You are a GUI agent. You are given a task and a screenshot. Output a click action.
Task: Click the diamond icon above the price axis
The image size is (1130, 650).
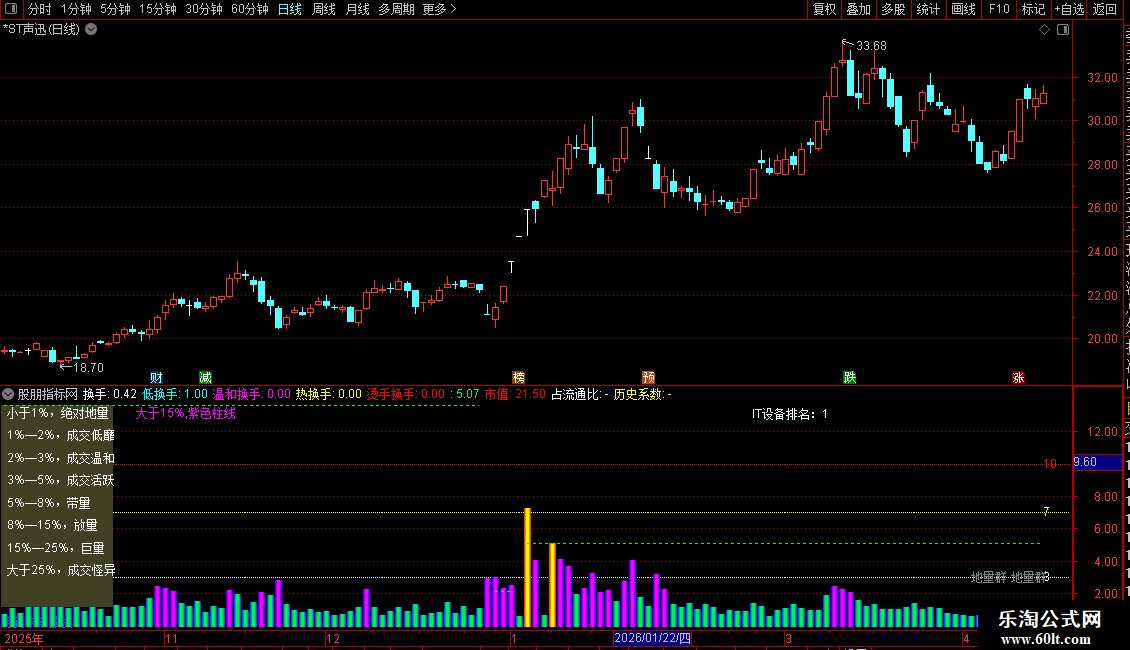click(x=1044, y=30)
